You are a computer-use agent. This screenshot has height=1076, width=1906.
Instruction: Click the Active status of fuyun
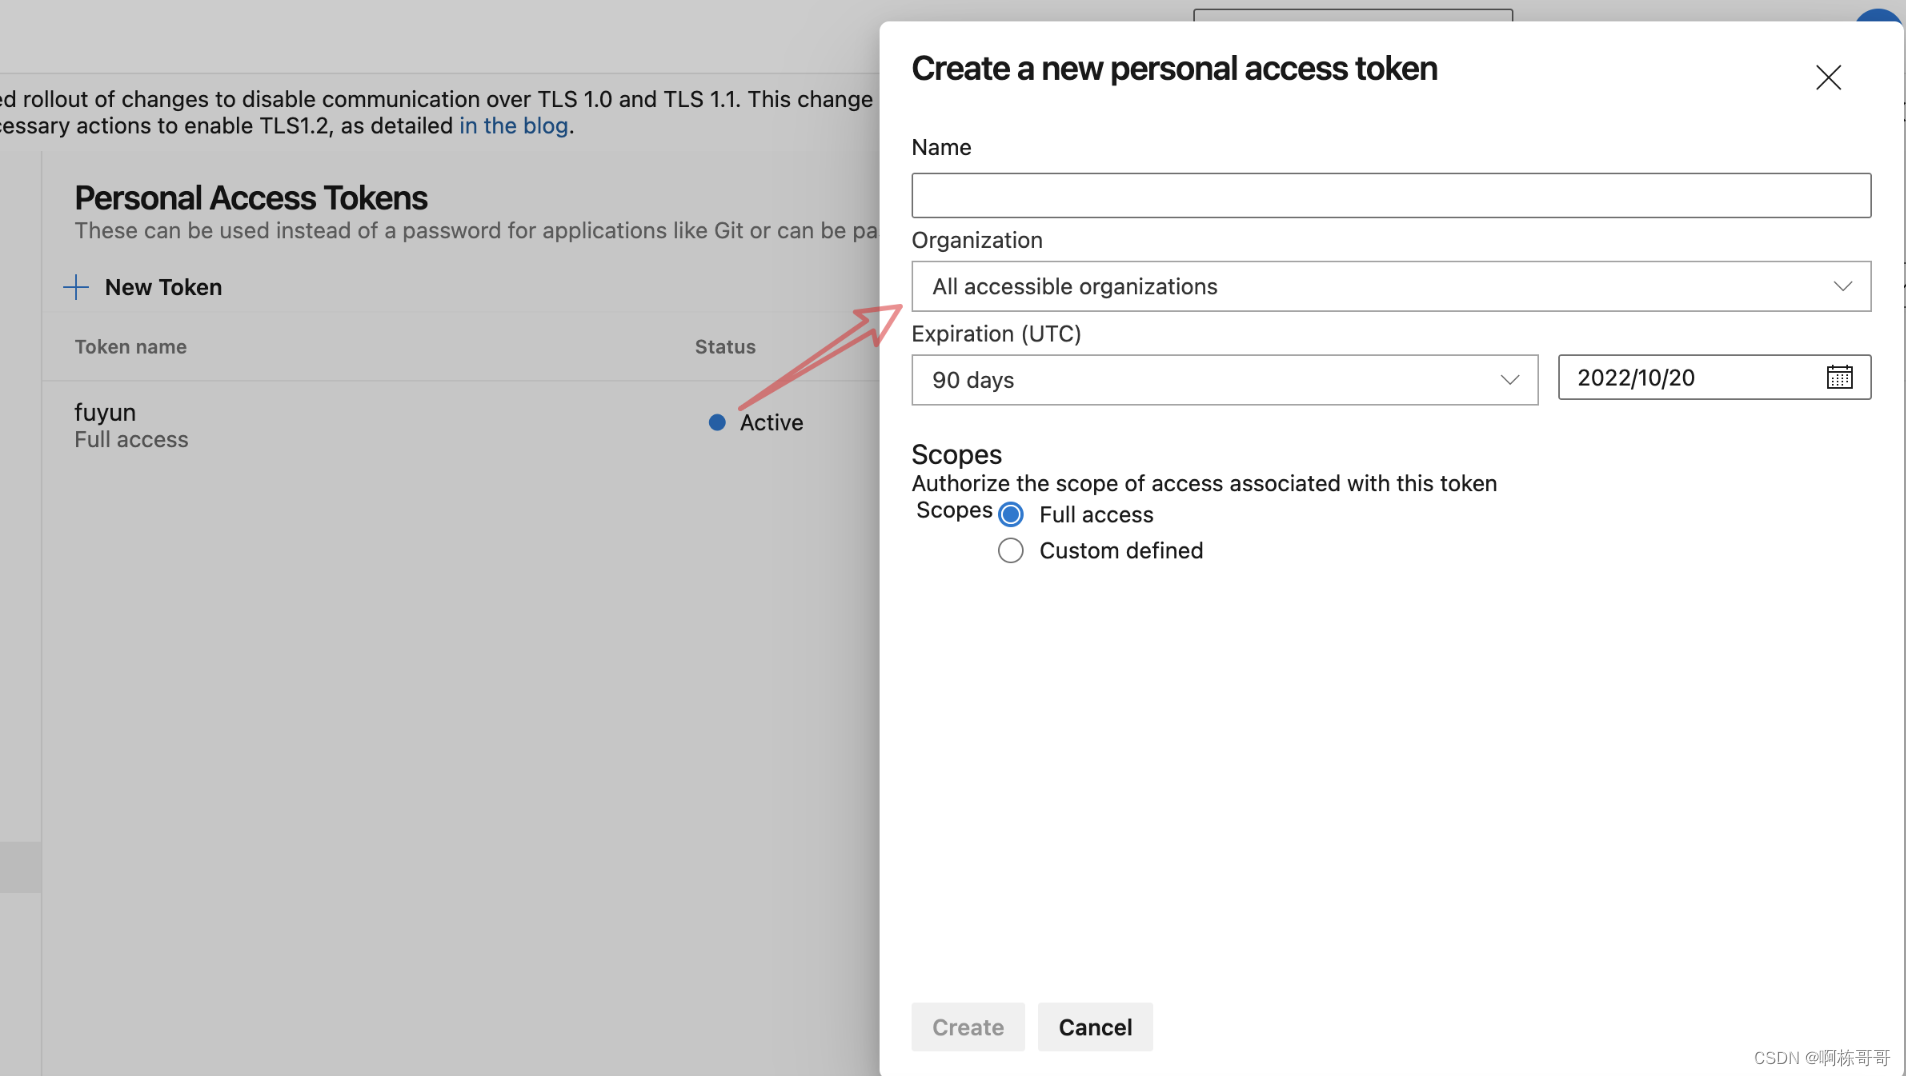pos(771,423)
